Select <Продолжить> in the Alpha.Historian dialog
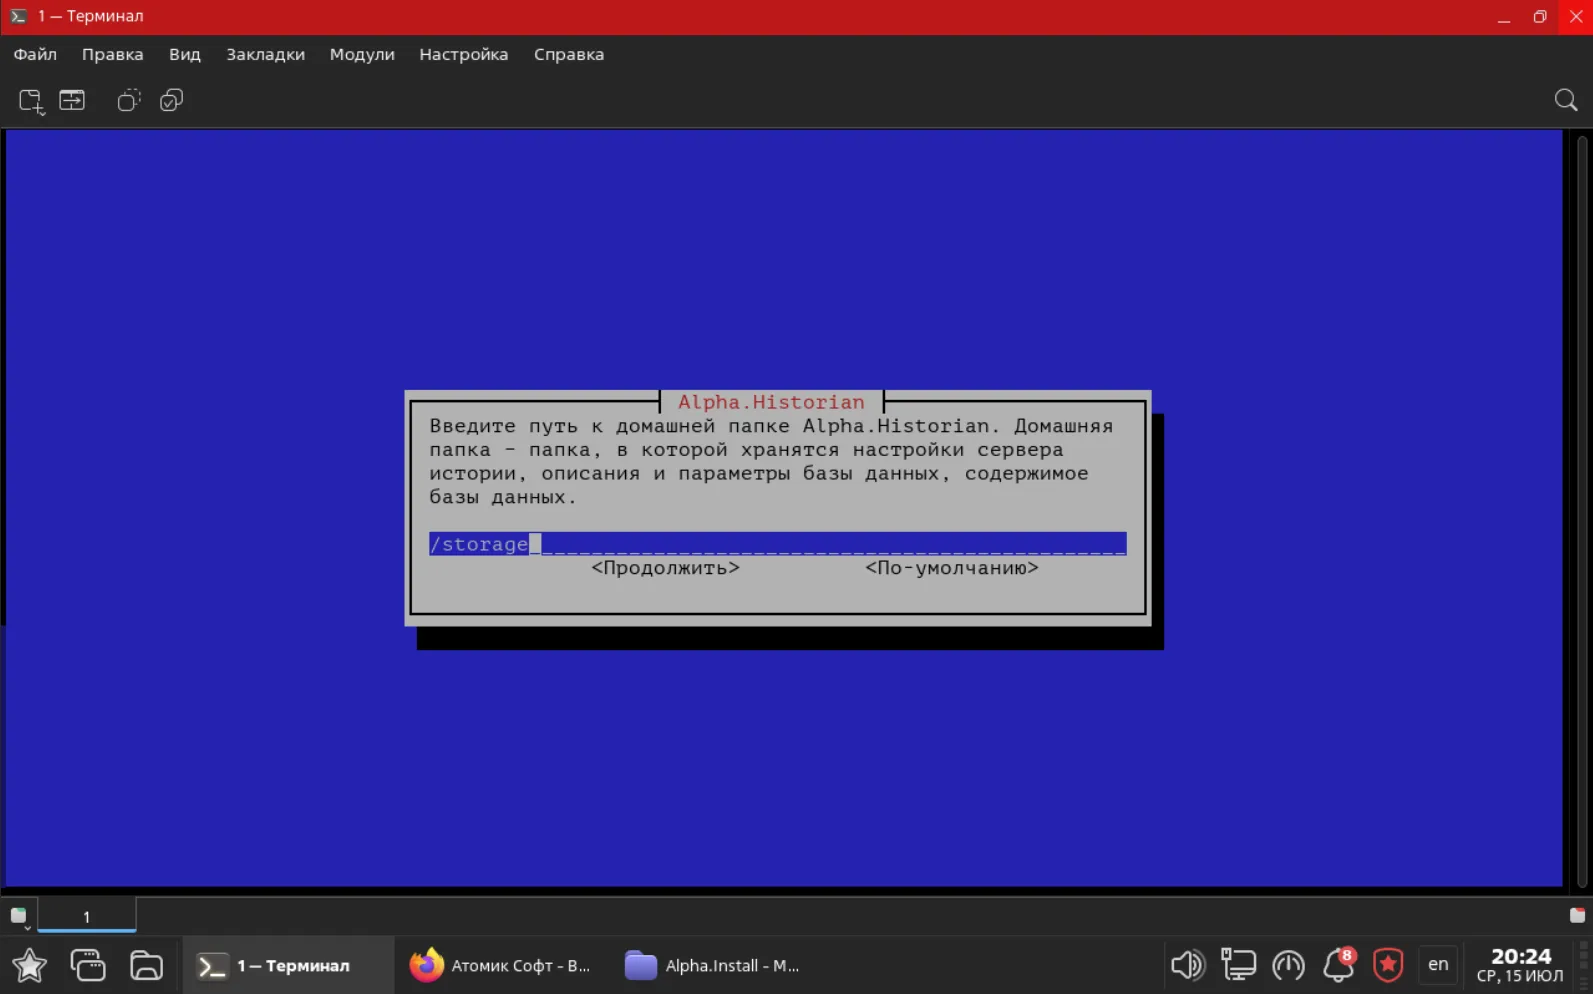 pyautogui.click(x=666, y=568)
